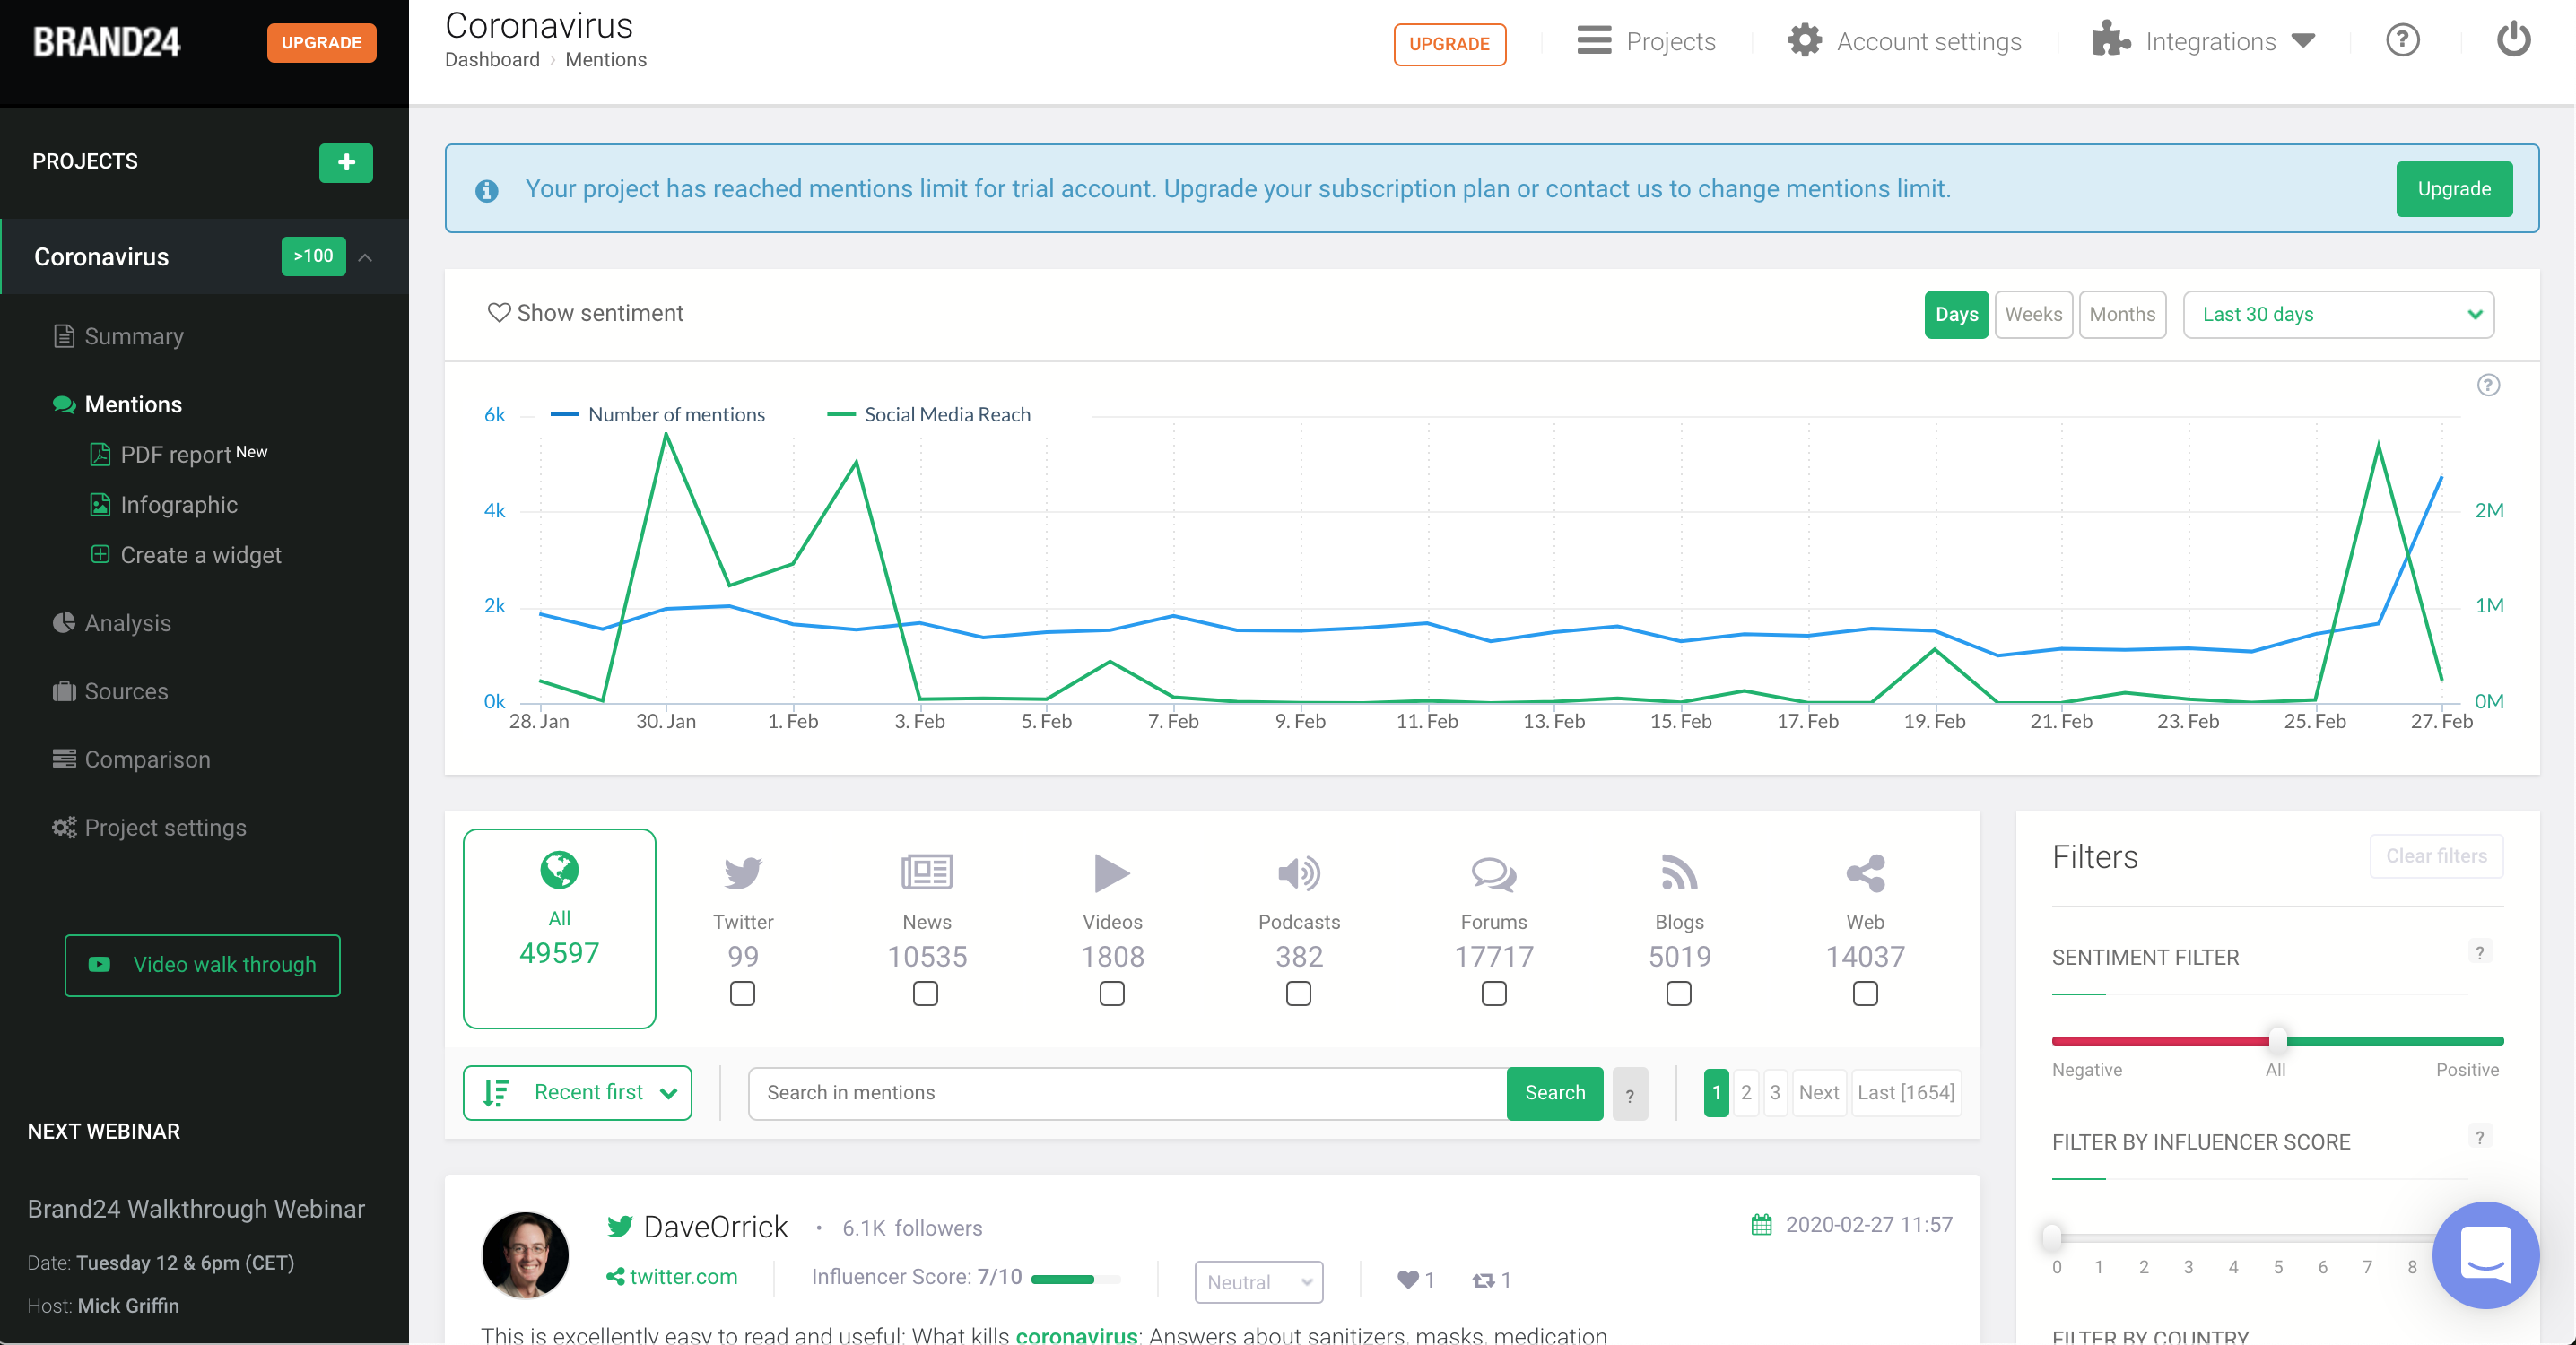Toggle Number of mentions legend series
This screenshot has height=1345, width=2576.
tap(658, 415)
